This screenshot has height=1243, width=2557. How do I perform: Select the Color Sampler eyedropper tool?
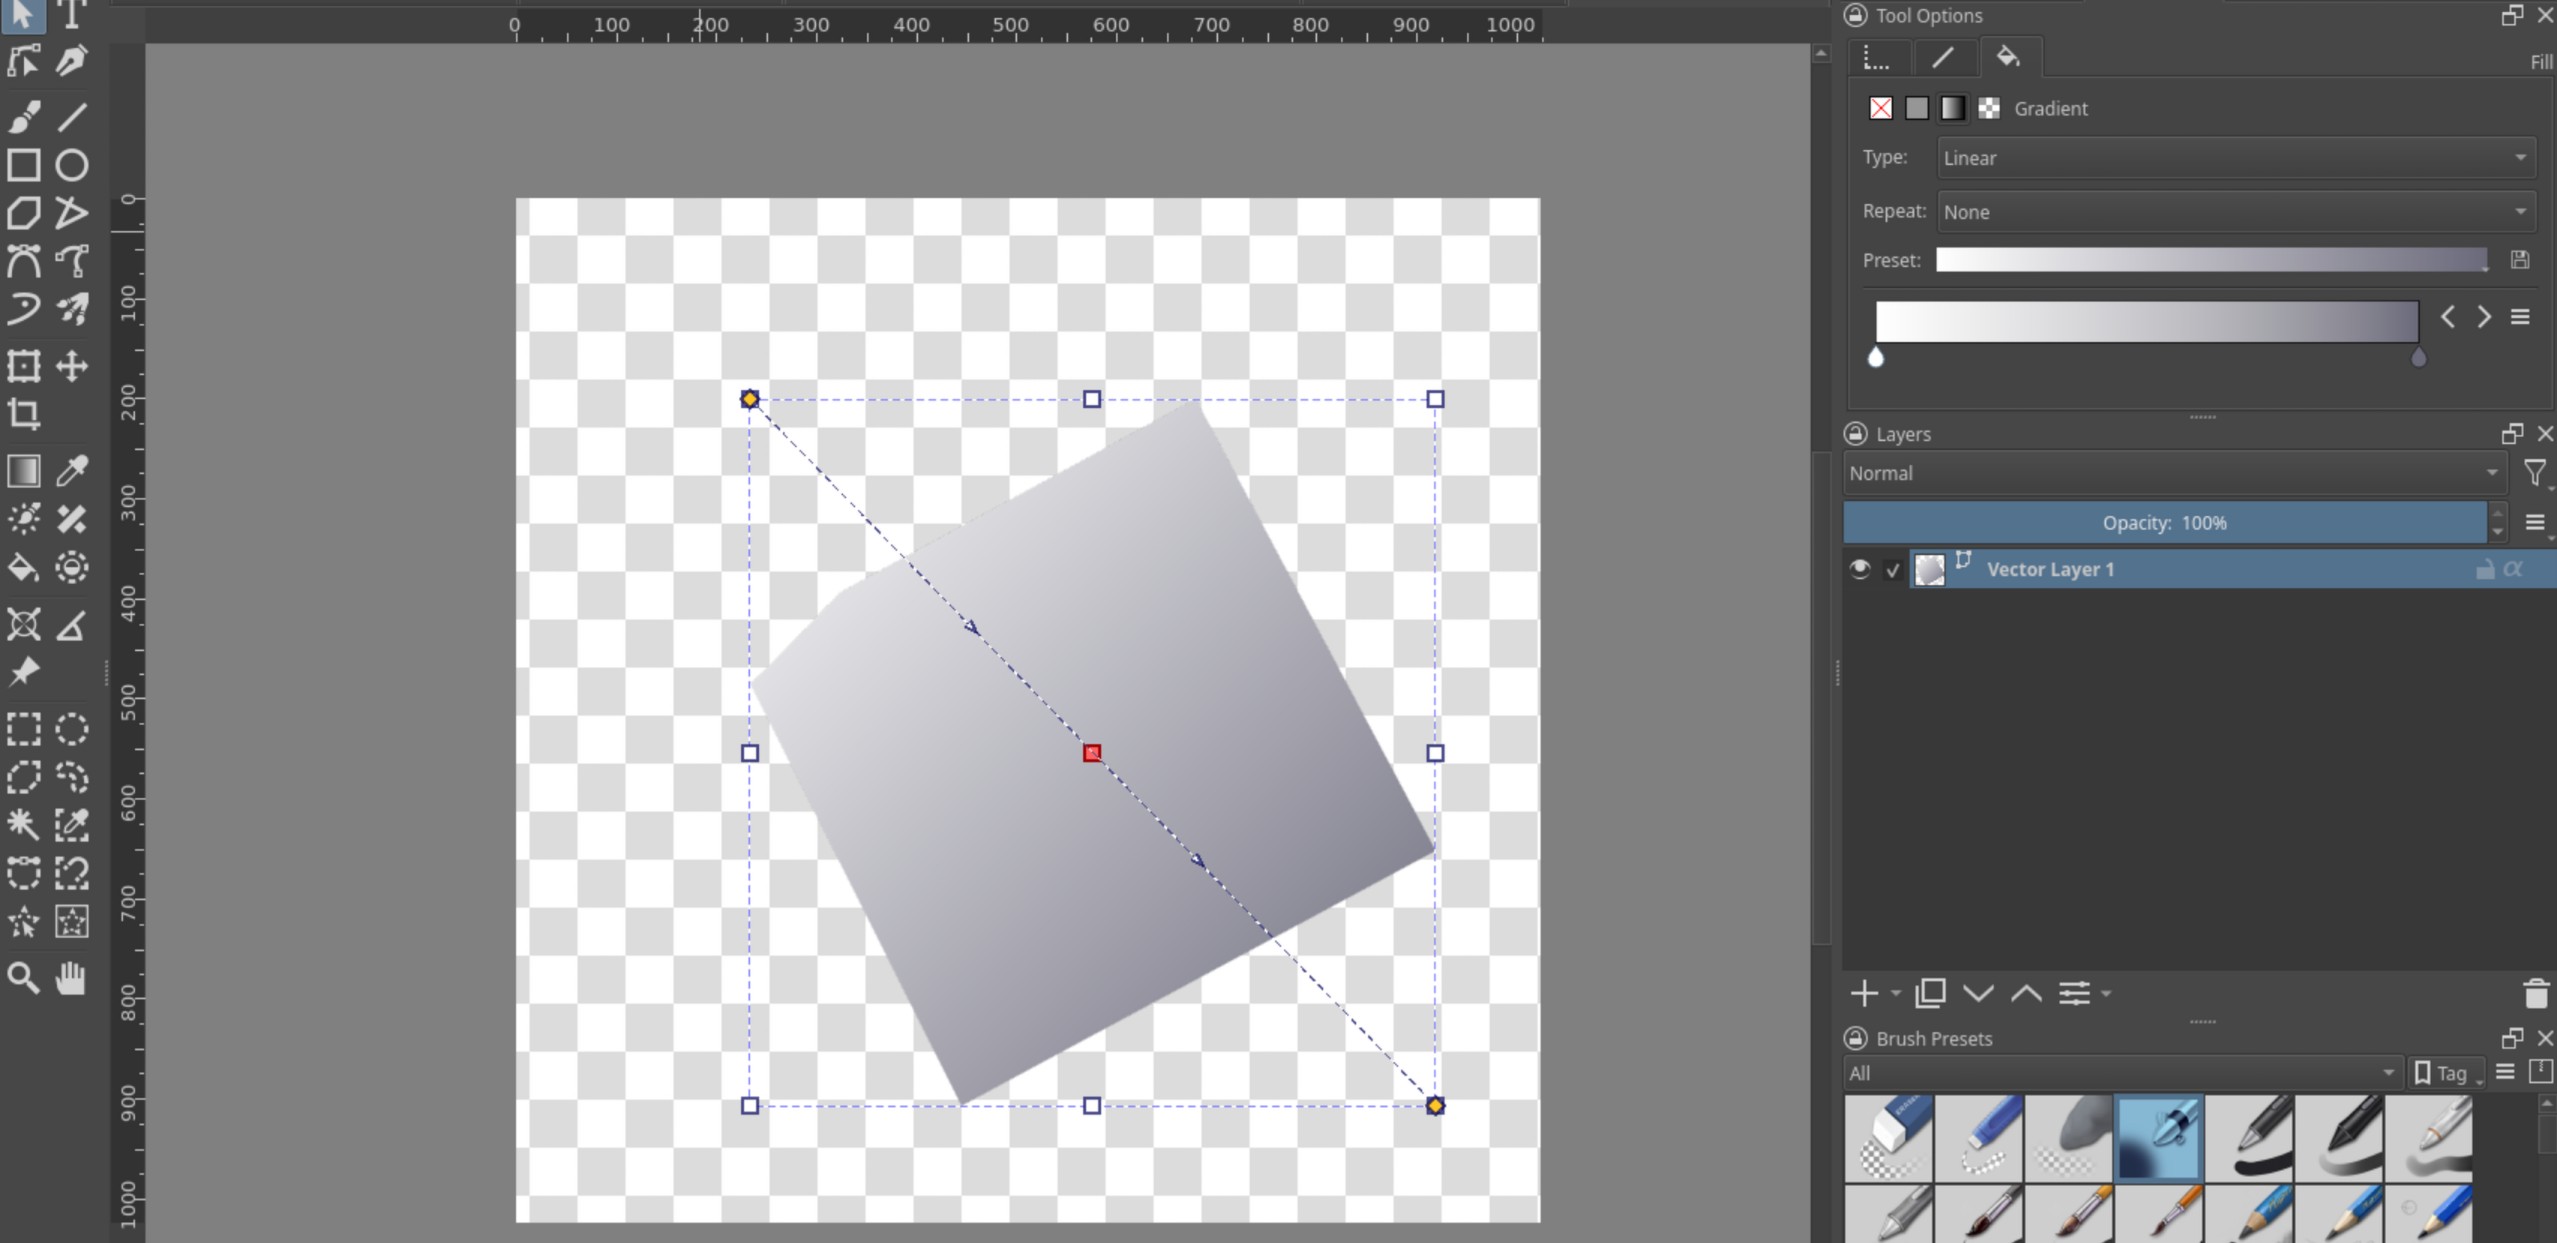click(x=71, y=471)
